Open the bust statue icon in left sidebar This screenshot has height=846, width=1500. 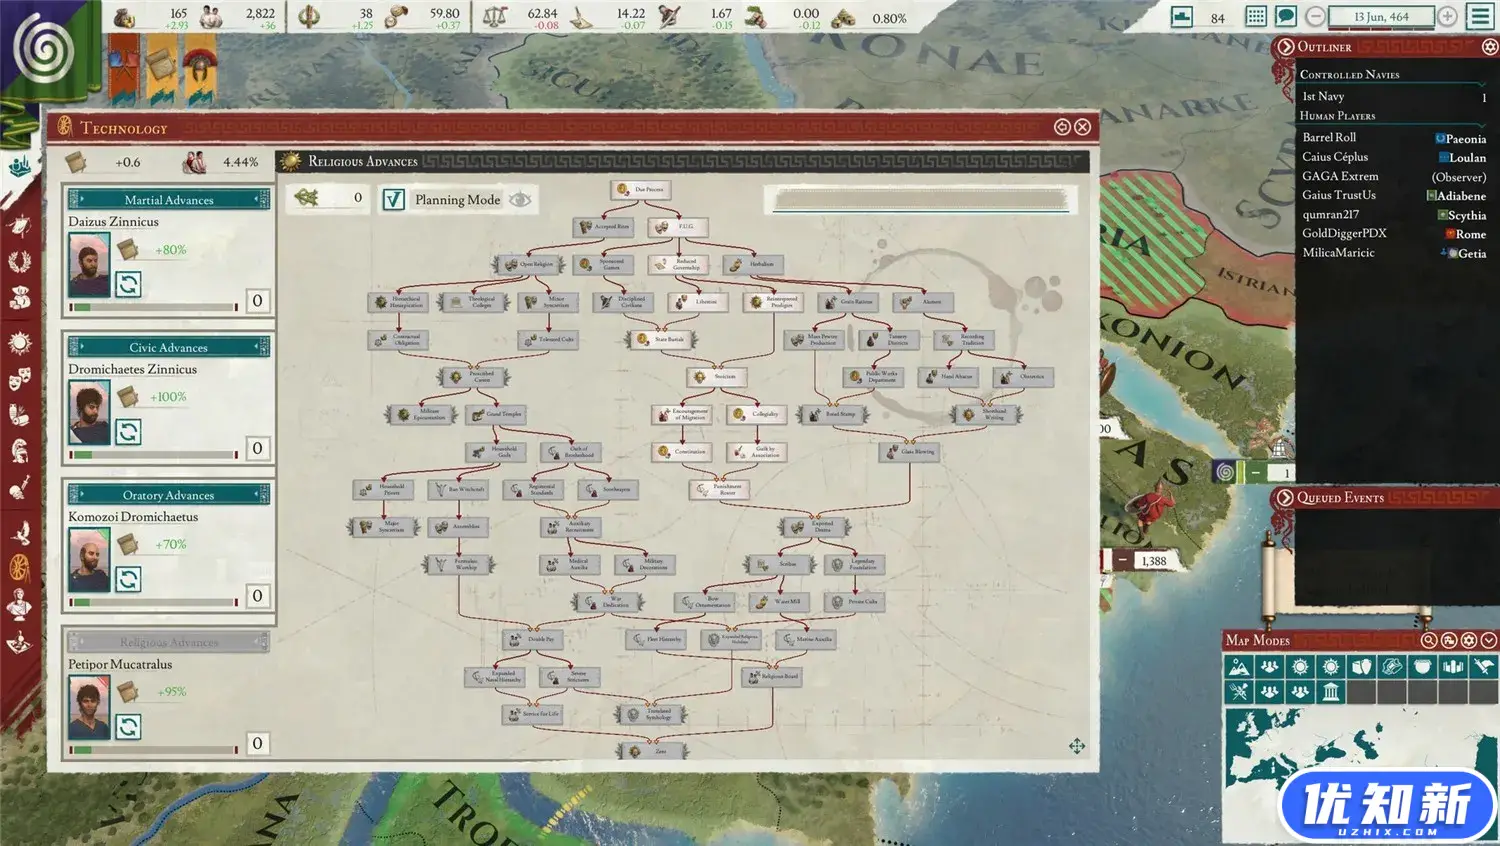click(x=19, y=605)
